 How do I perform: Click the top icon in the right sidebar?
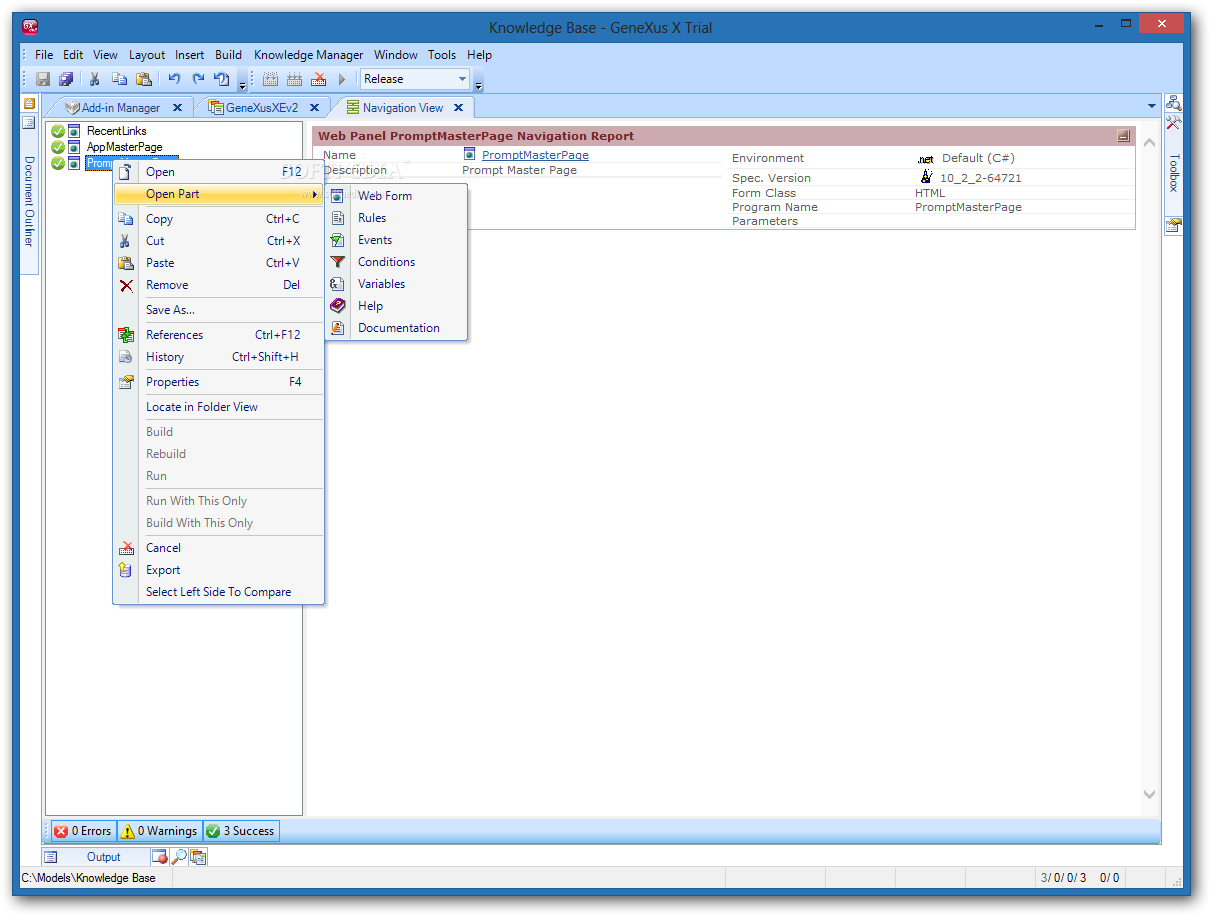[1173, 103]
